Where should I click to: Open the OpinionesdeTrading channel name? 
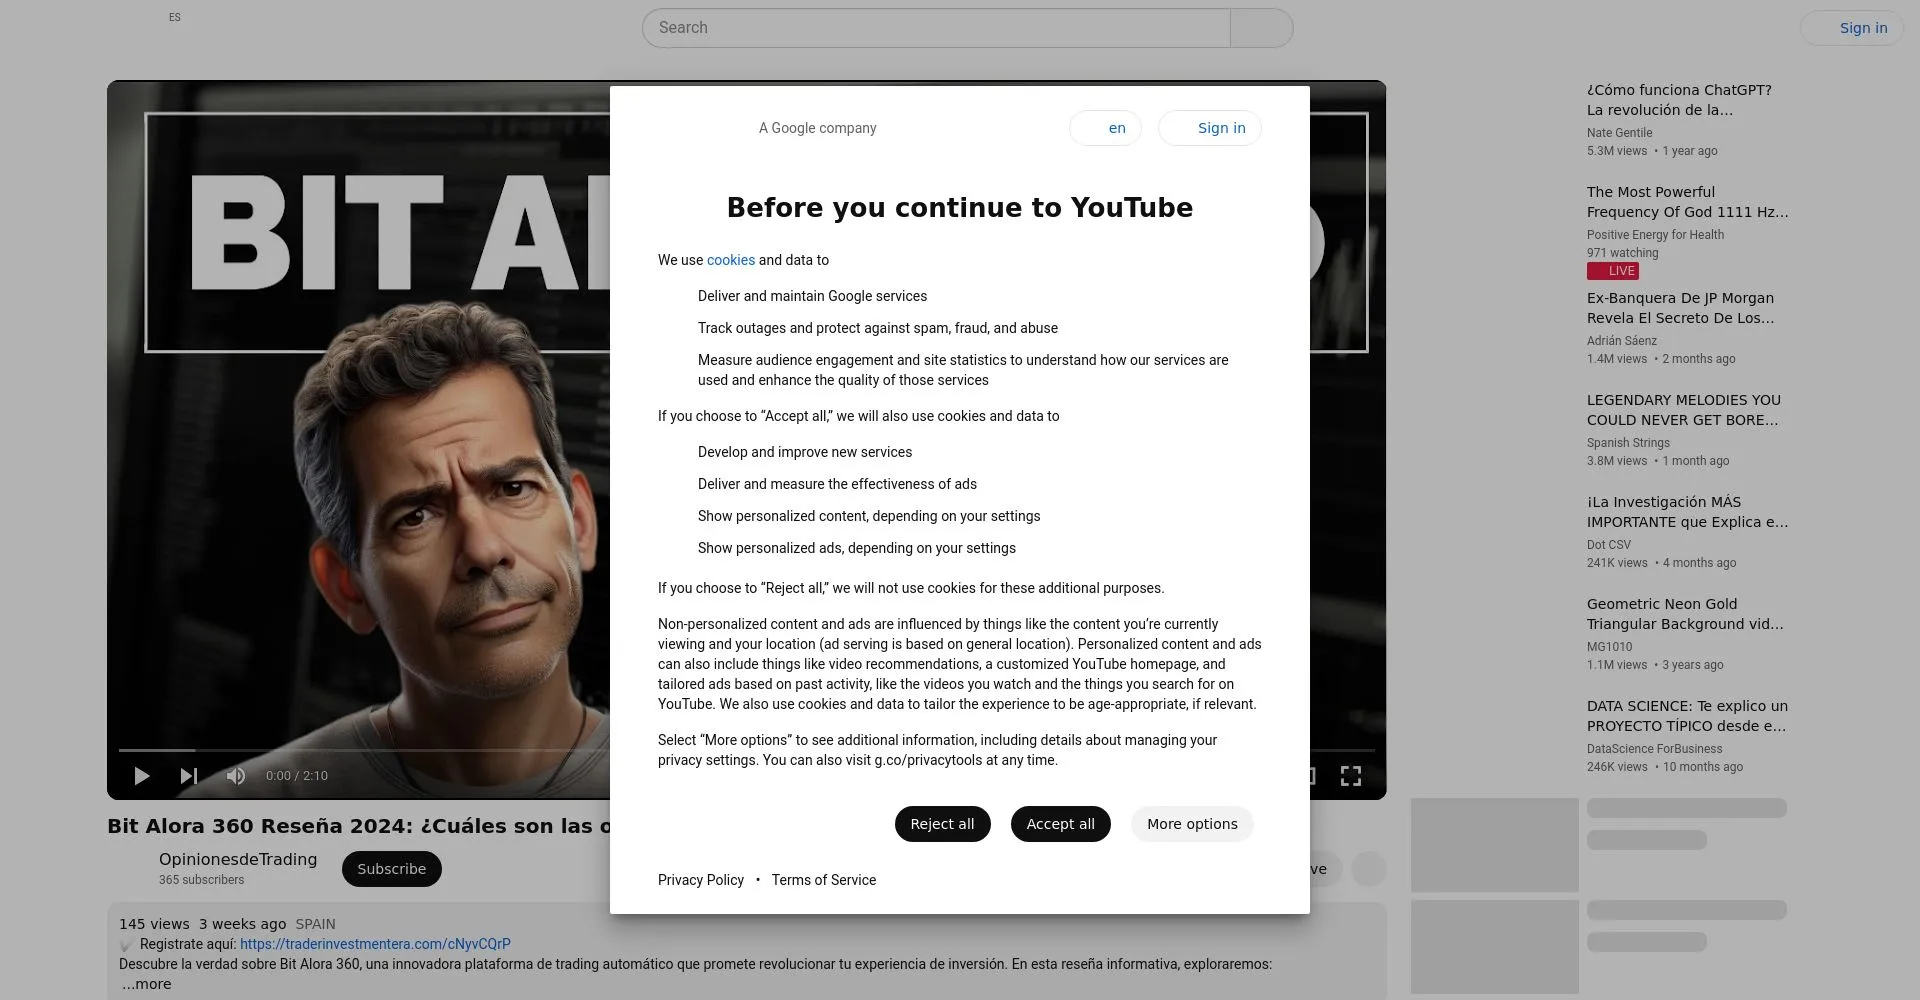(x=238, y=859)
